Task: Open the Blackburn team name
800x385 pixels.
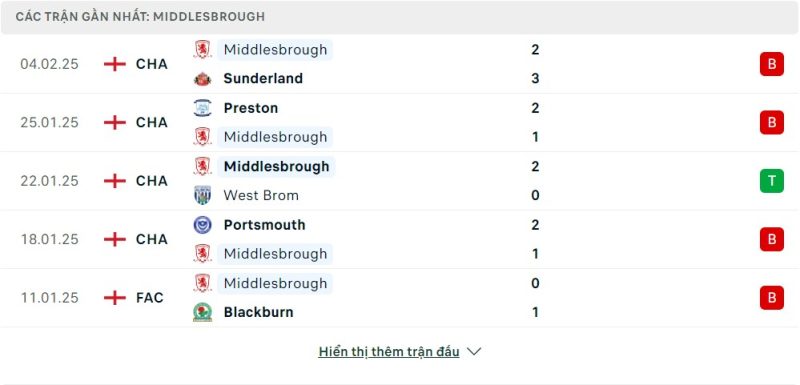Action: 258,312
